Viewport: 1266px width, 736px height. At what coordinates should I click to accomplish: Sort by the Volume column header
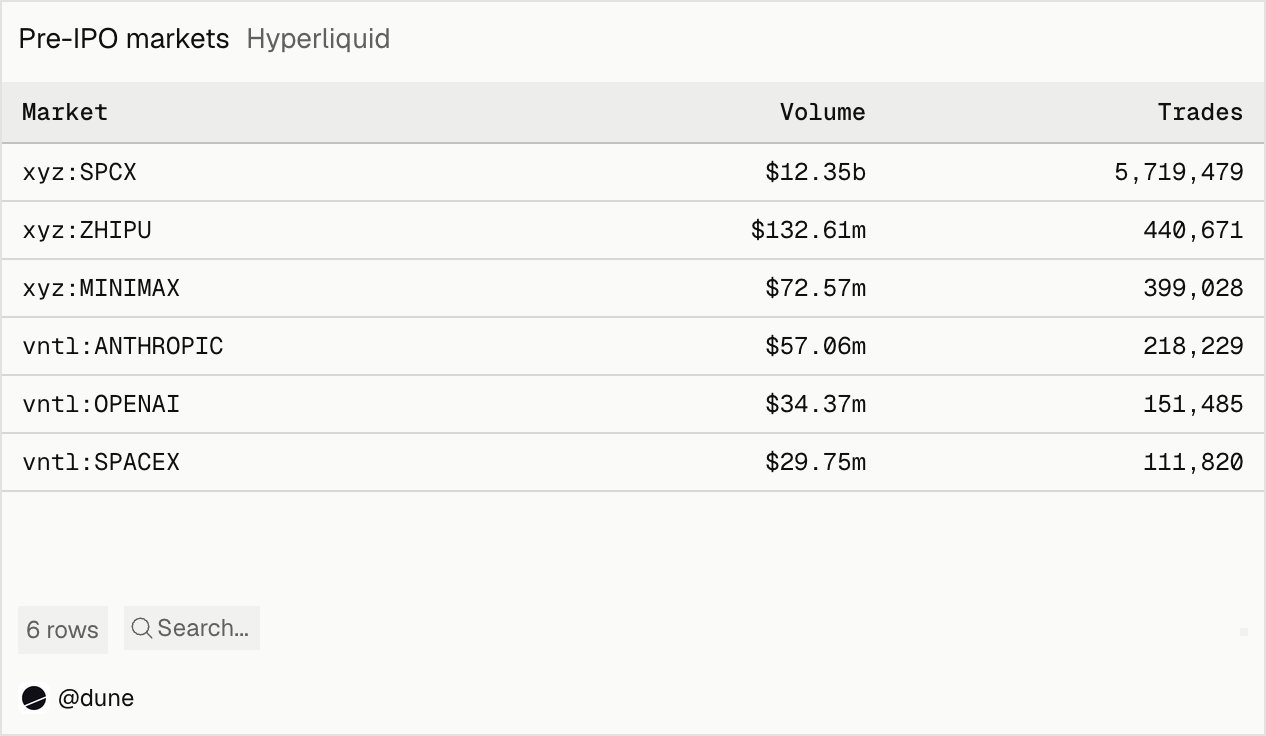point(822,112)
